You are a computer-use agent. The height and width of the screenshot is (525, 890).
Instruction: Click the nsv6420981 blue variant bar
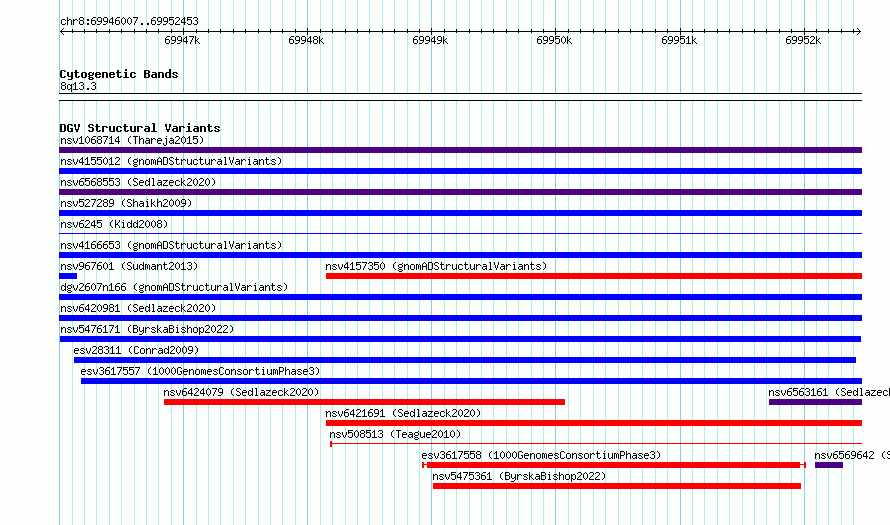tap(460, 318)
